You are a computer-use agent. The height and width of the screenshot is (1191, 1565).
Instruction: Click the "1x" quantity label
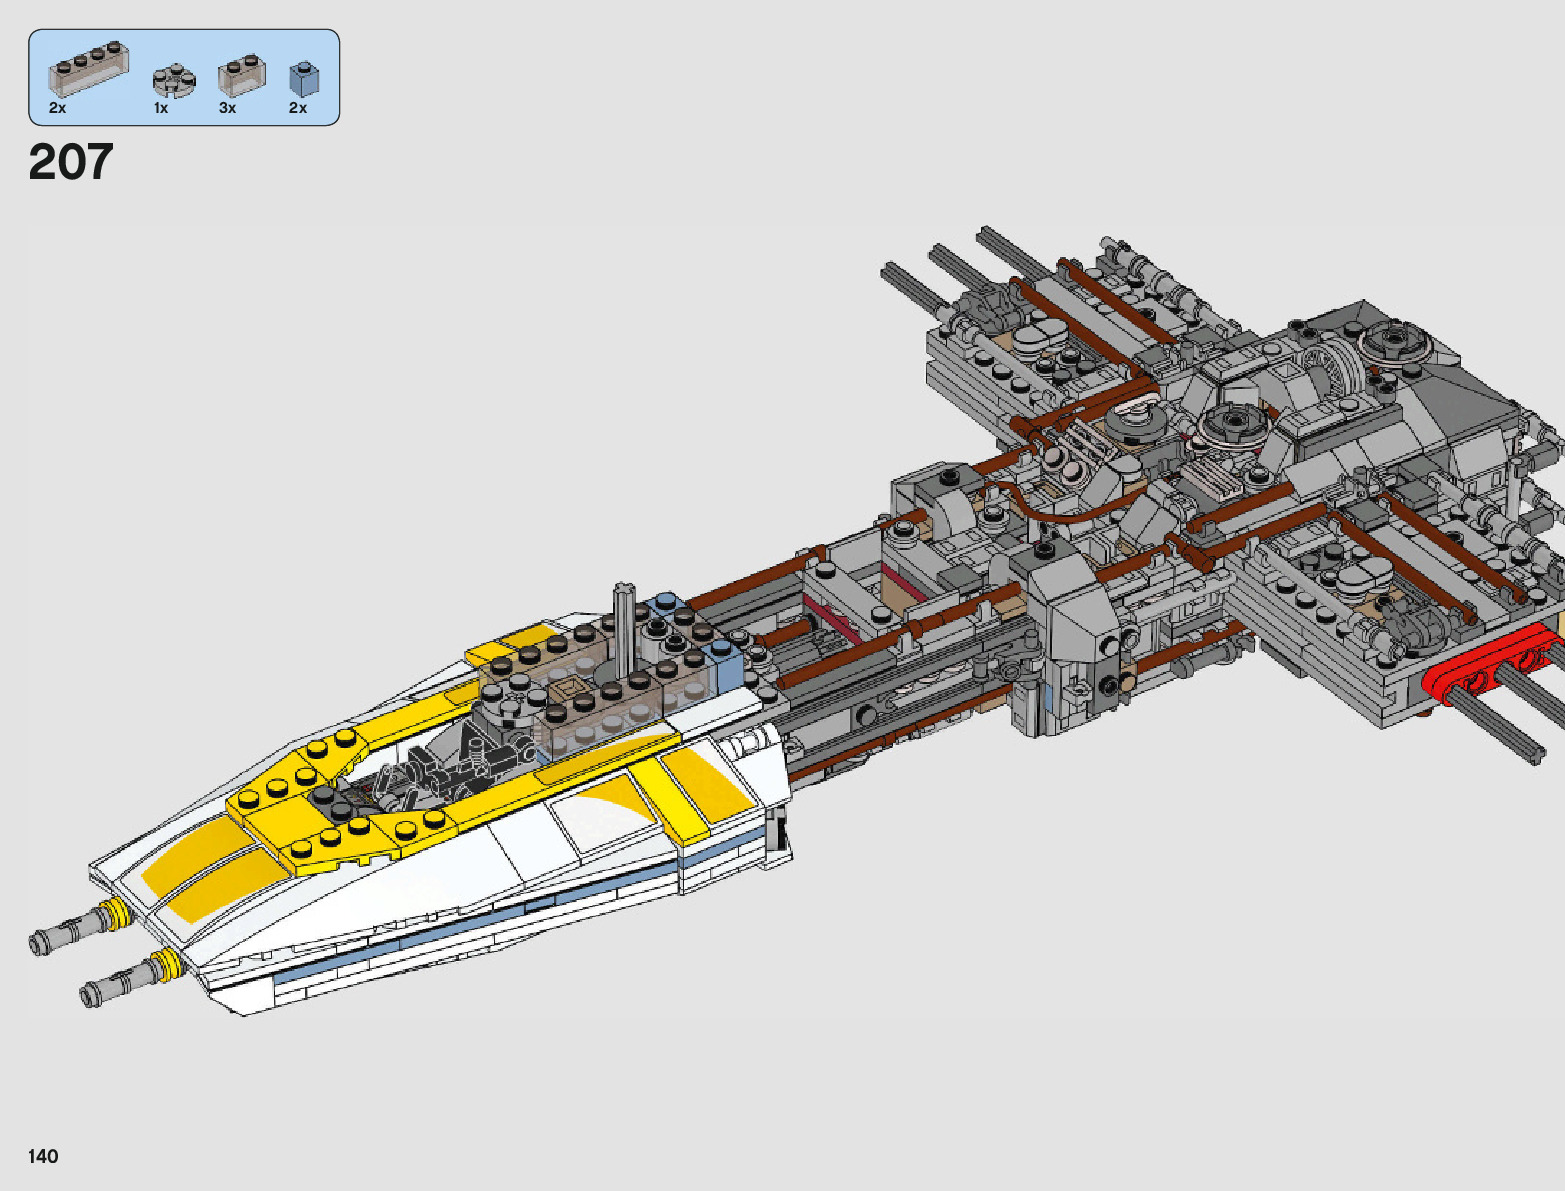pos(161,108)
